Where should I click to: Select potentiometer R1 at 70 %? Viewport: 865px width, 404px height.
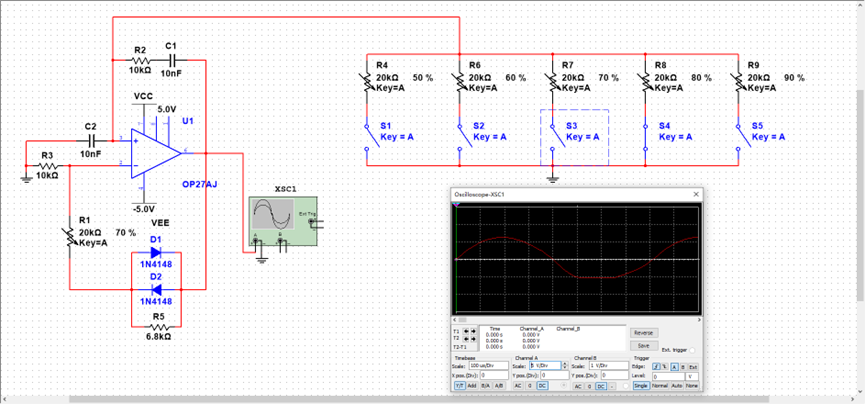pyautogui.click(x=70, y=237)
